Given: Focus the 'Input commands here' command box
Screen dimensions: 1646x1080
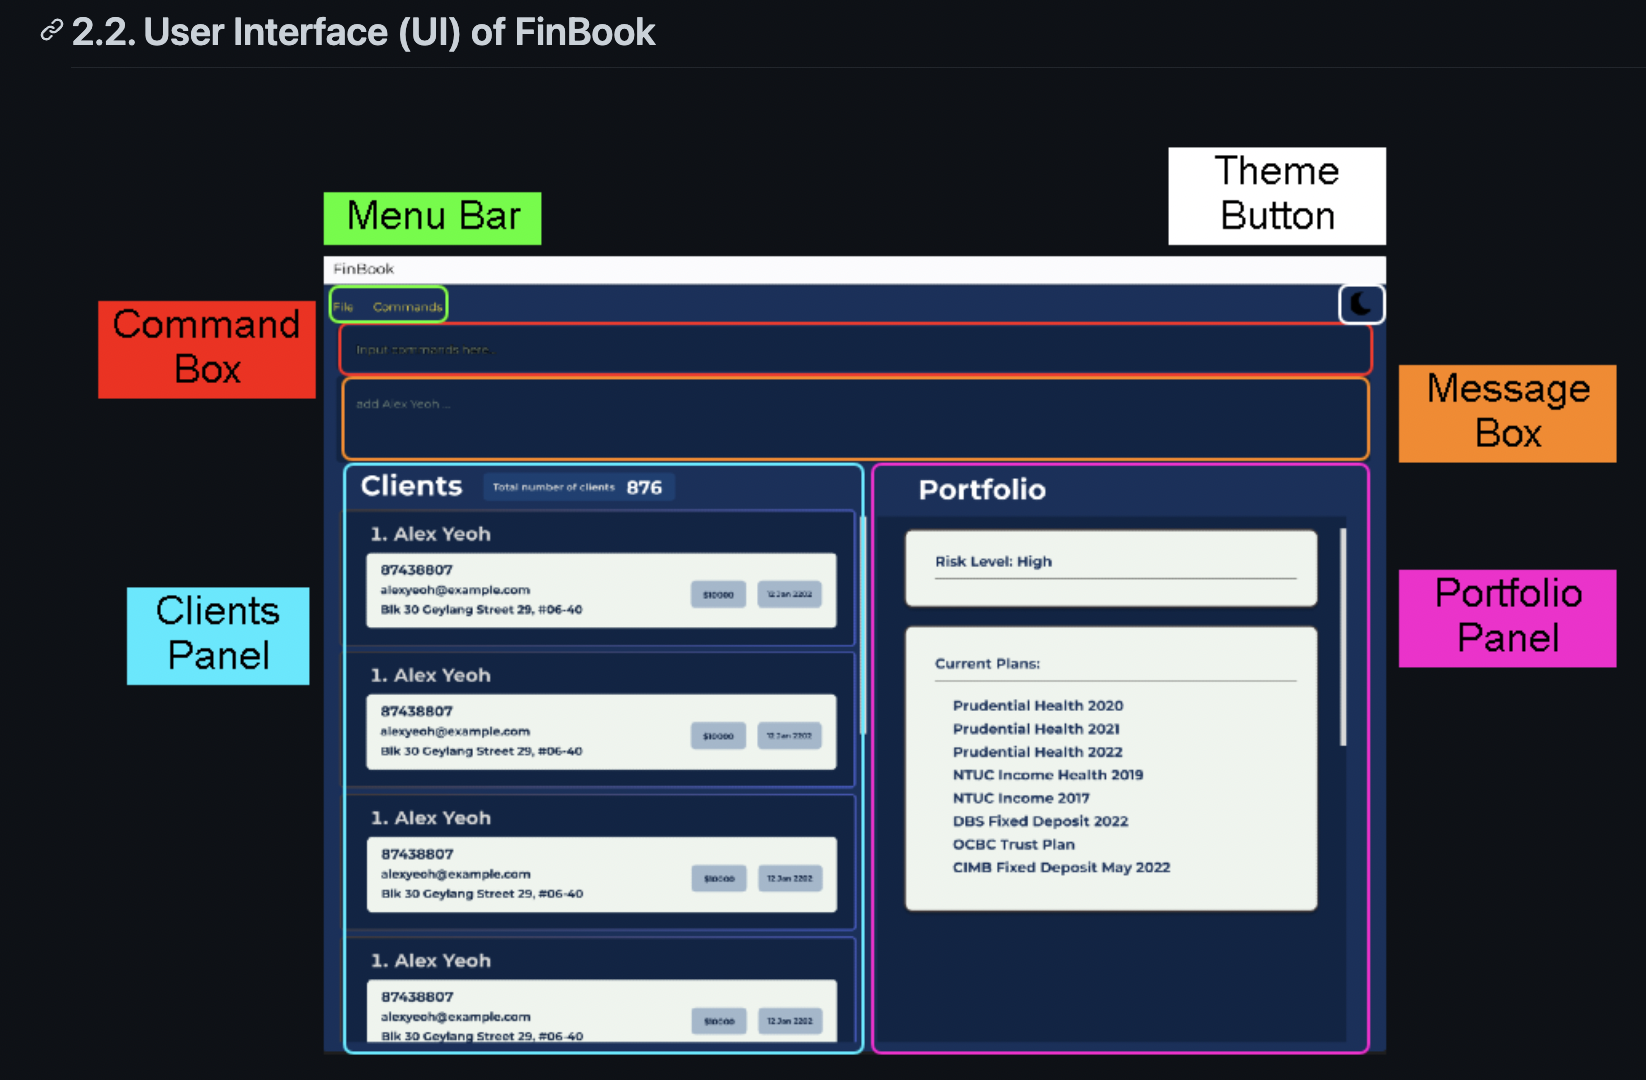Looking at the screenshot, I should [855, 350].
